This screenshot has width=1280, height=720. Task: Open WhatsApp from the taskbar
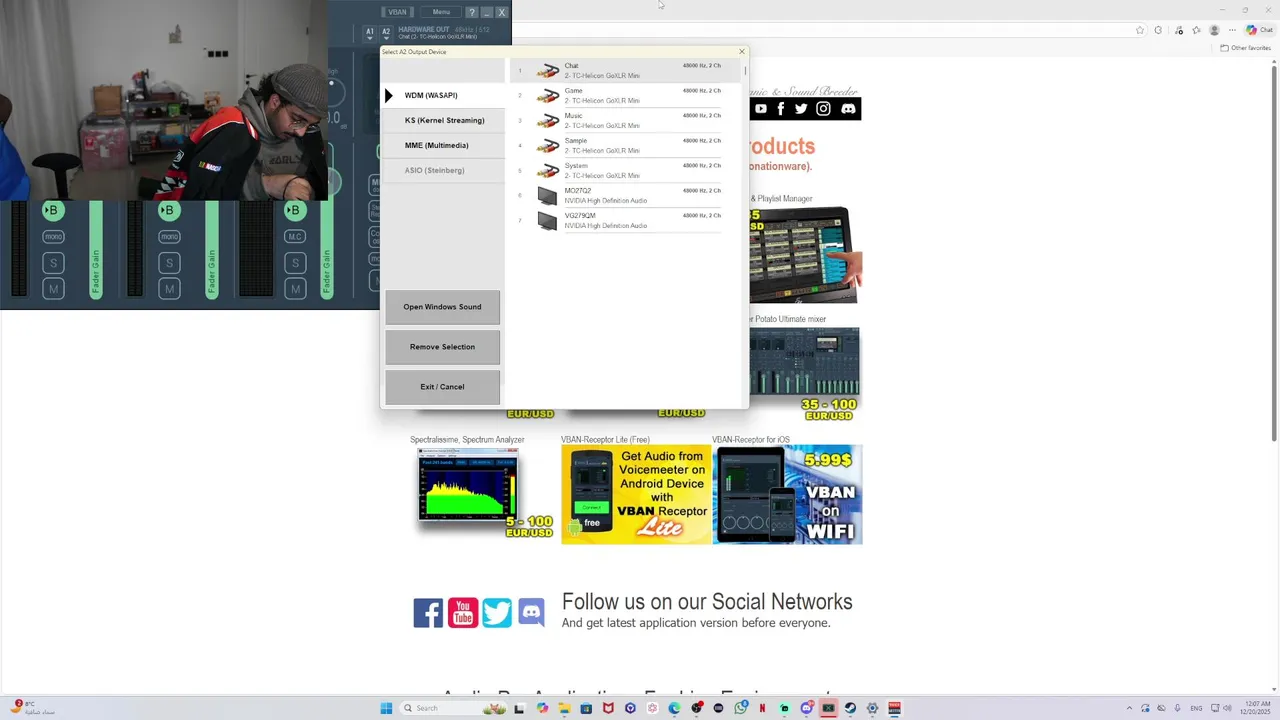pos(741,708)
